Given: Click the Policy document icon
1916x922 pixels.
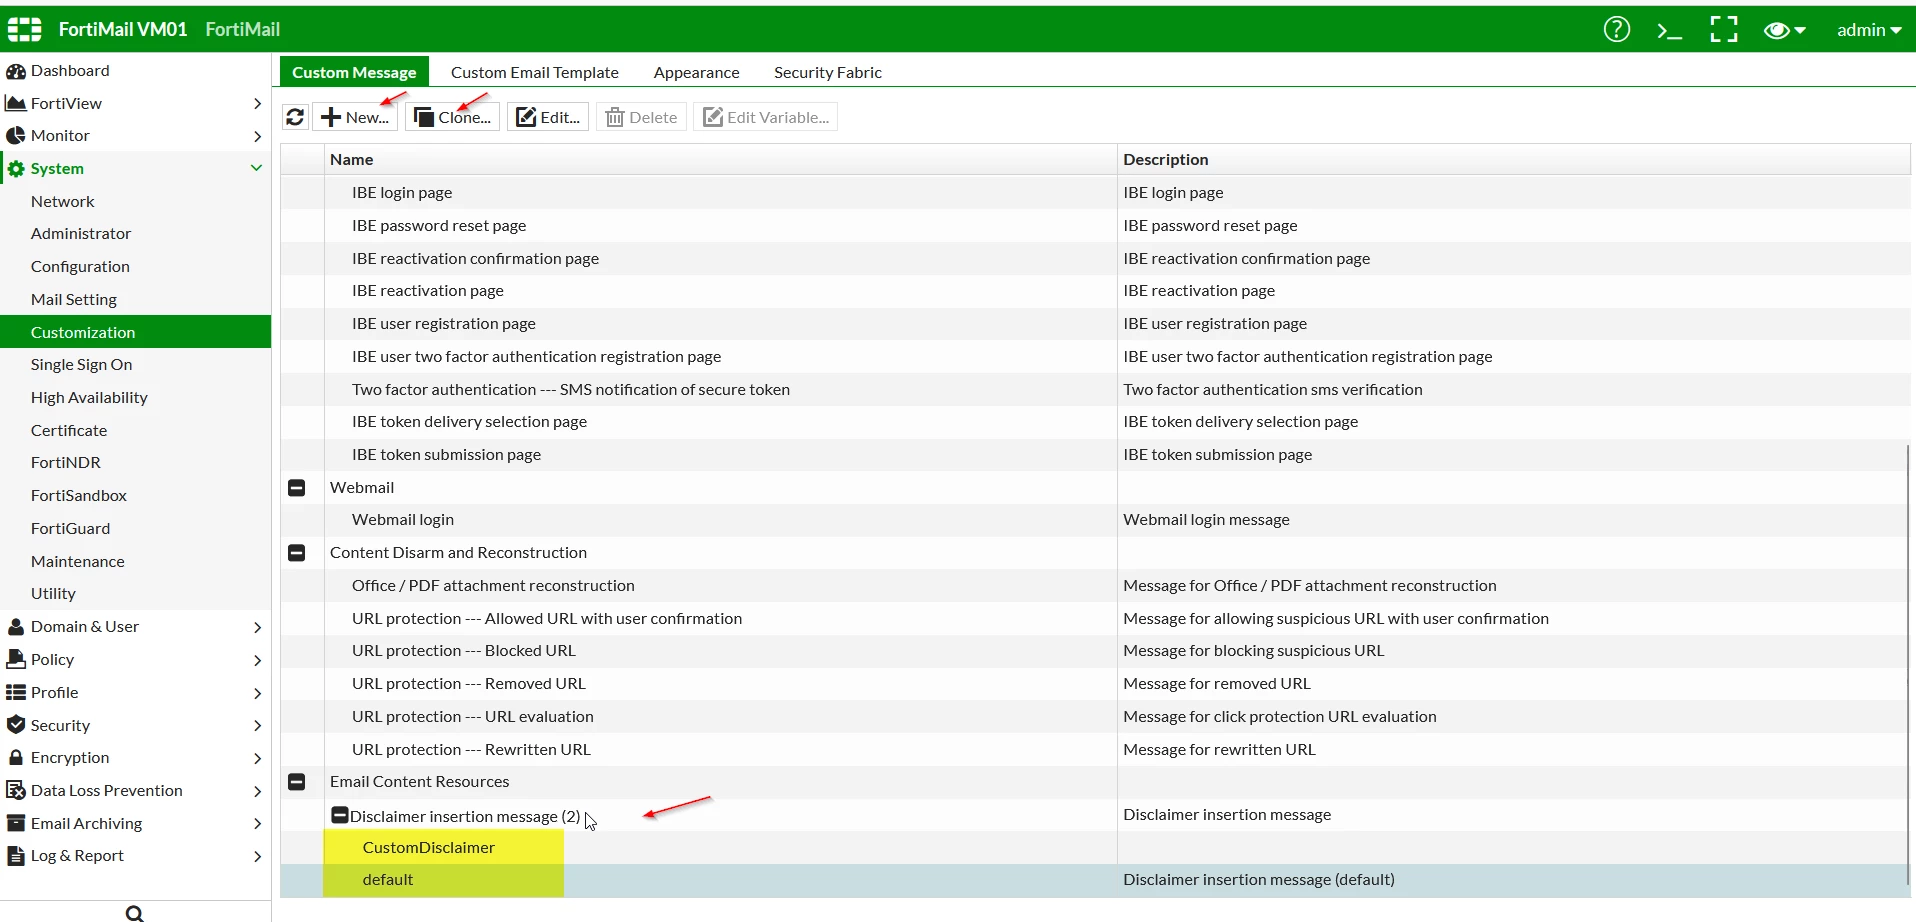Looking at the screenshot, I should click(x=15, y=659).
